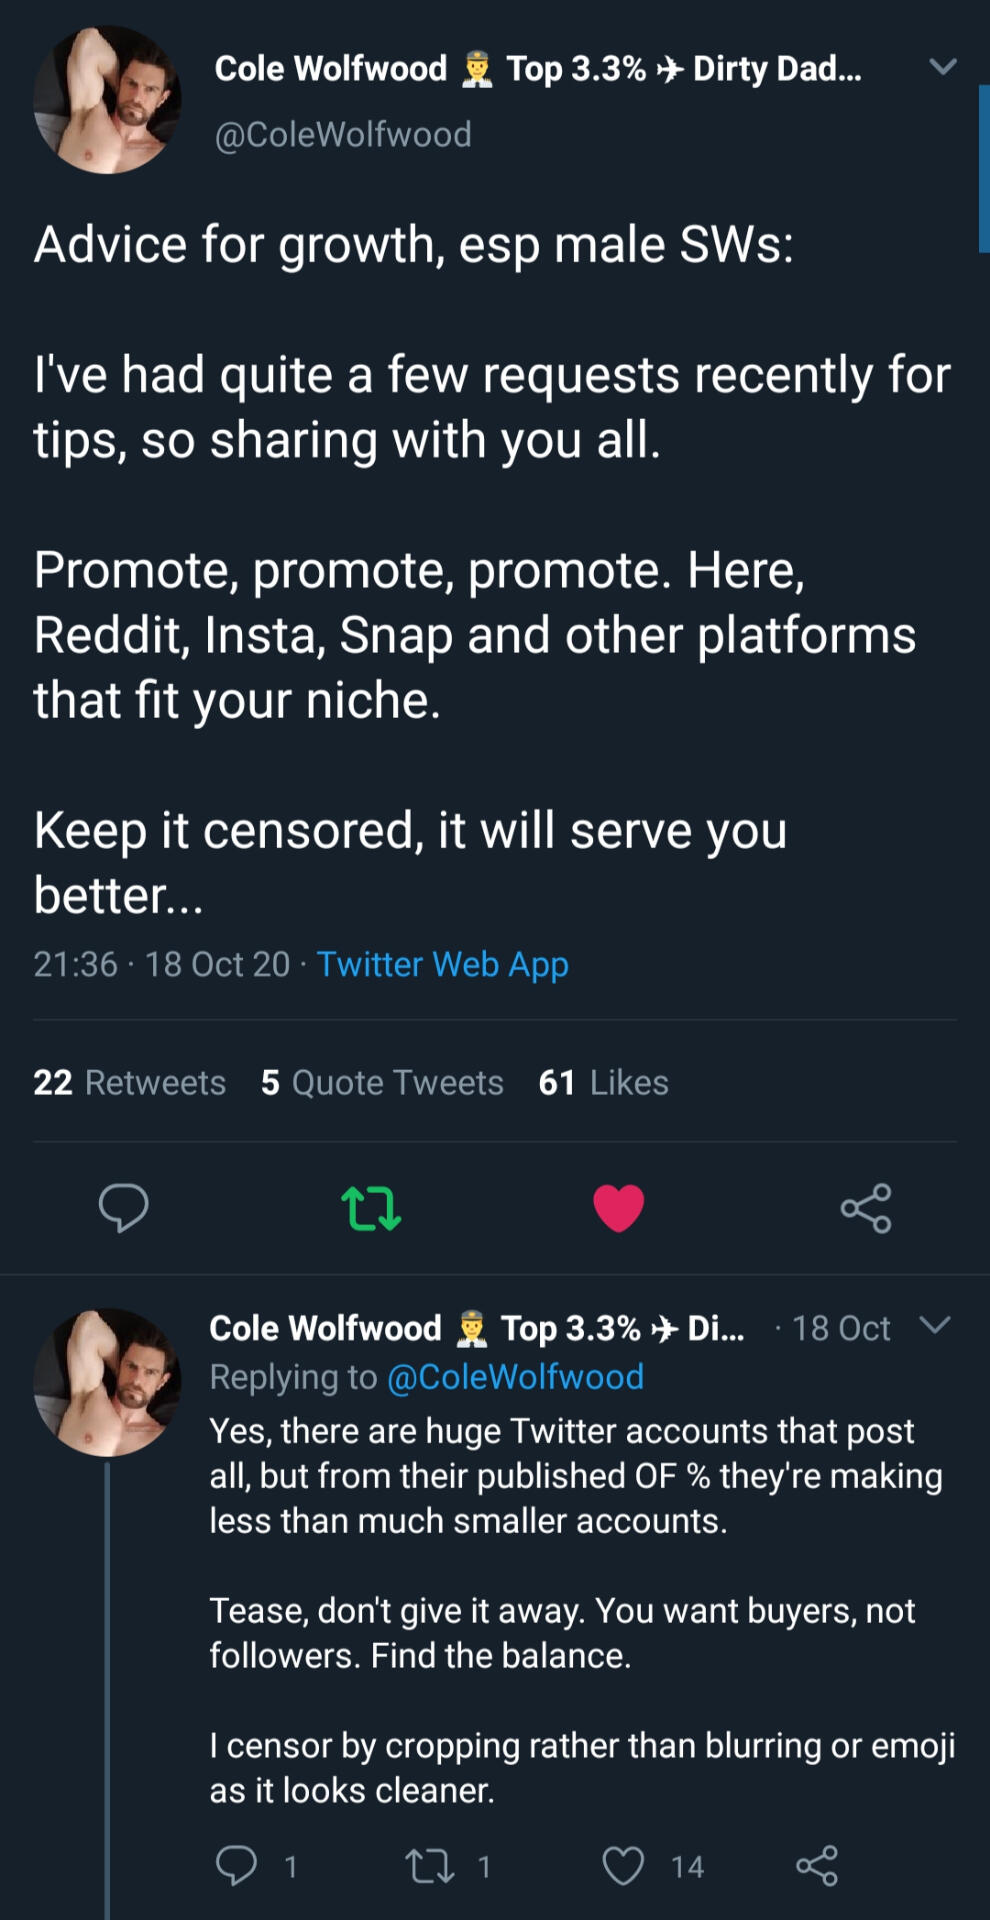Viewport: 990px width, 1920px height.
Task: Share the reply tweet
Action: coord(816,1866)
